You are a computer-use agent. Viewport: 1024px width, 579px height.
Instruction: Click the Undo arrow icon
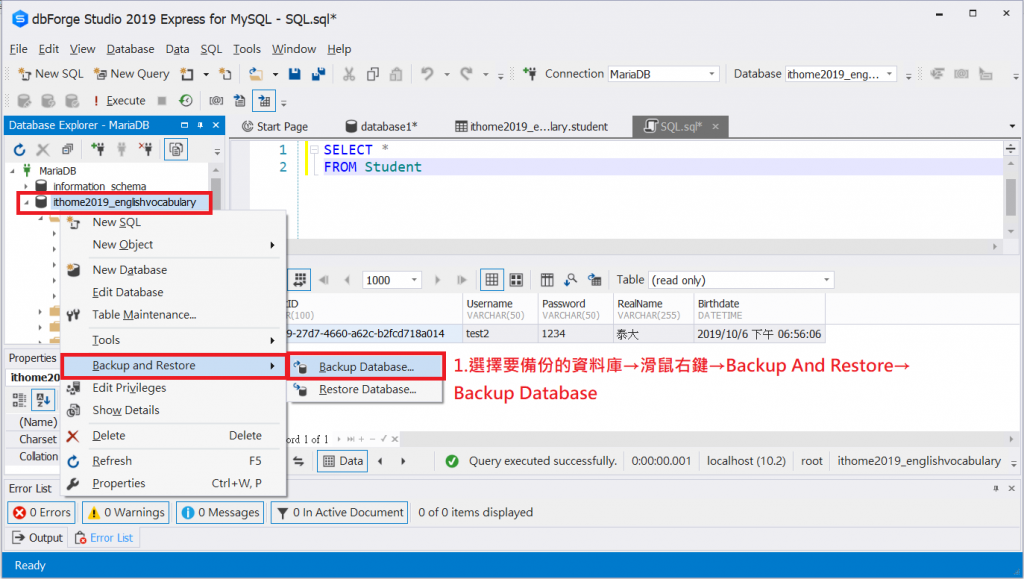427,74
